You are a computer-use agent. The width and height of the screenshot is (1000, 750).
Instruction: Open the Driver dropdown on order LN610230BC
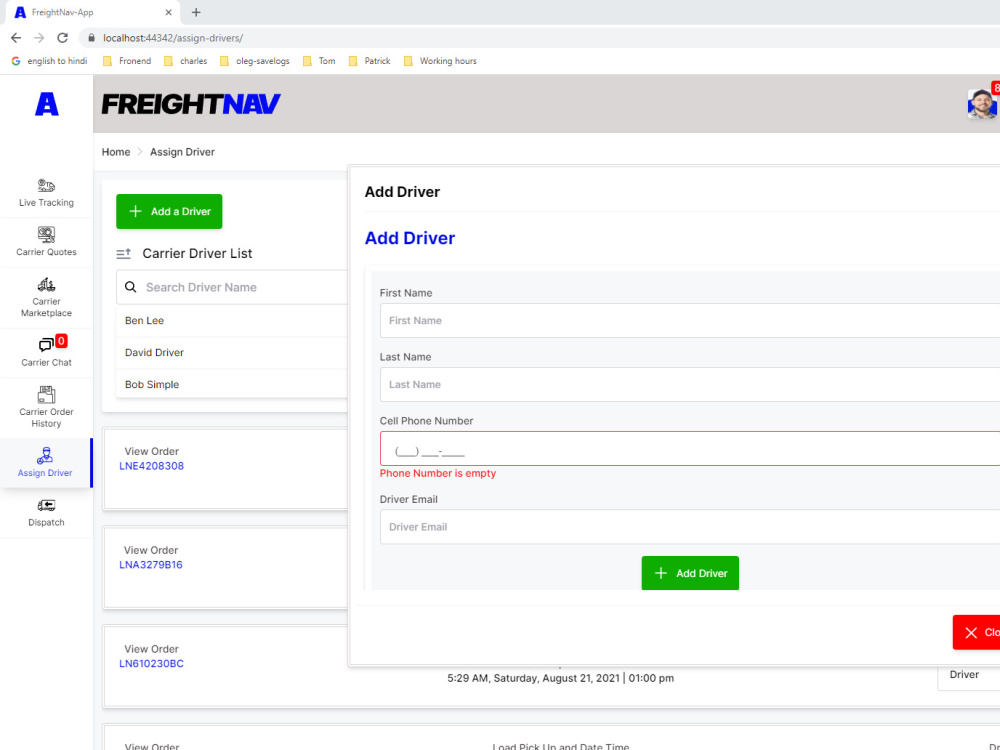[969, 675]
